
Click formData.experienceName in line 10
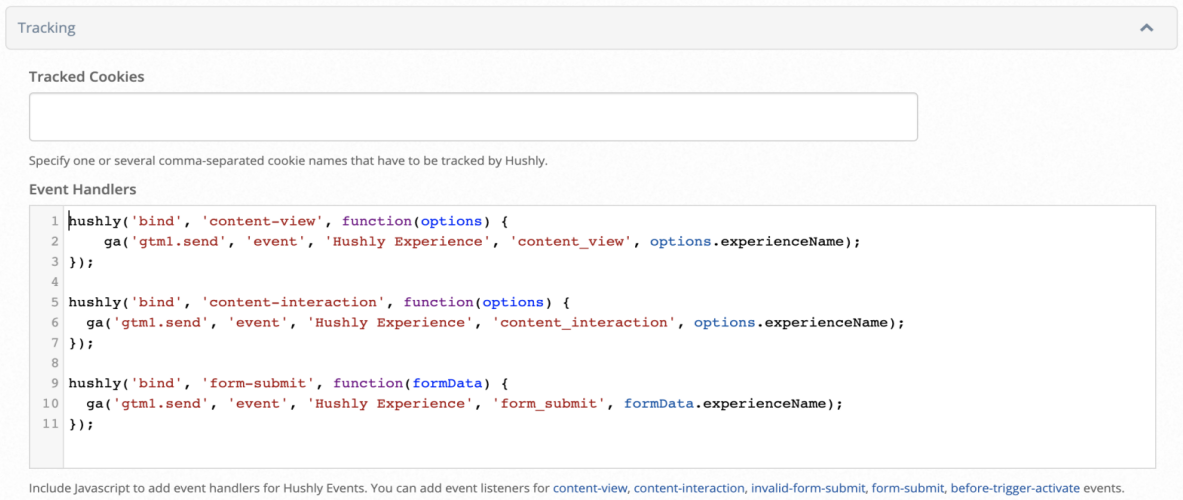(x=727, y=403)
